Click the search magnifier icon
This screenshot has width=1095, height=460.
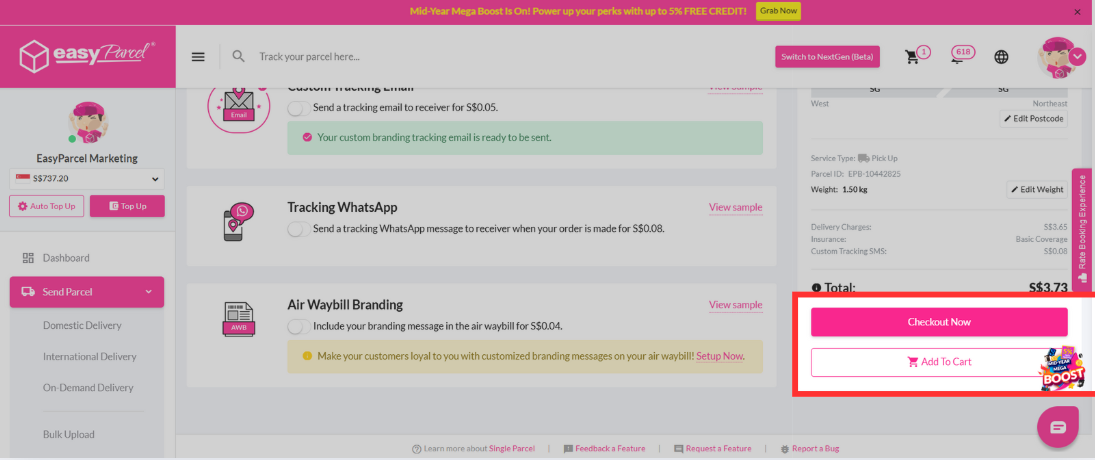pos(239,57)
